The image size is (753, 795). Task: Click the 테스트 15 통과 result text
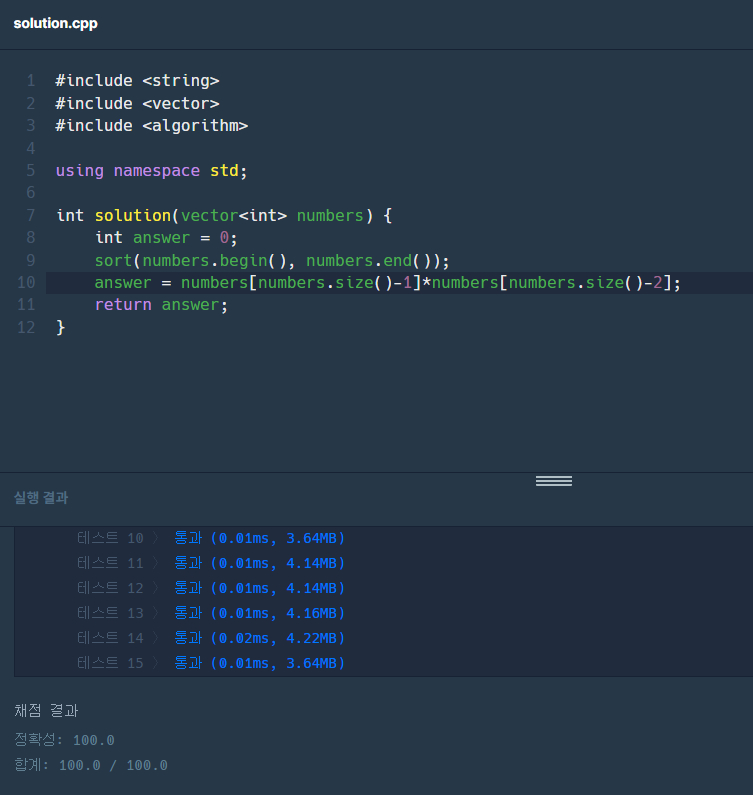coord(259,663)
